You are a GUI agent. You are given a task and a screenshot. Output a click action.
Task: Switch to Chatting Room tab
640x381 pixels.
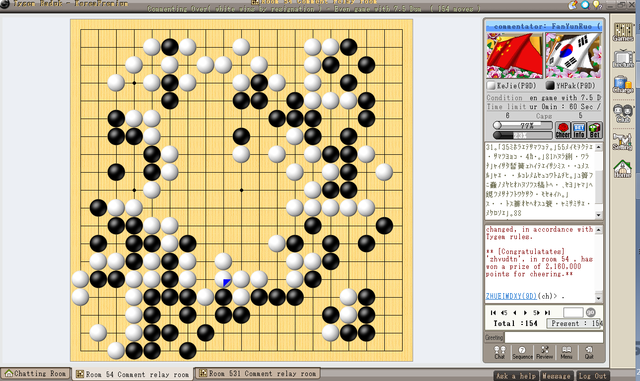pyautogui.click(x=36, y=374)
